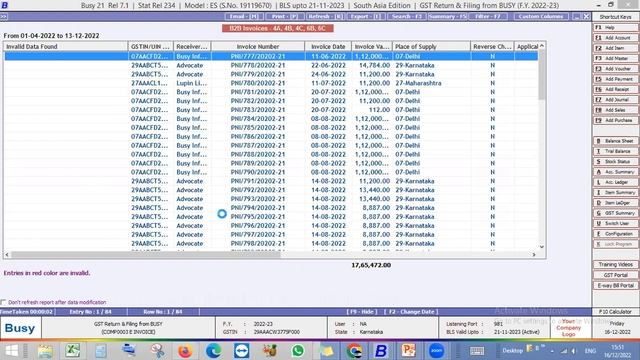Click the Busy B title bar icon

coord(5,5)
